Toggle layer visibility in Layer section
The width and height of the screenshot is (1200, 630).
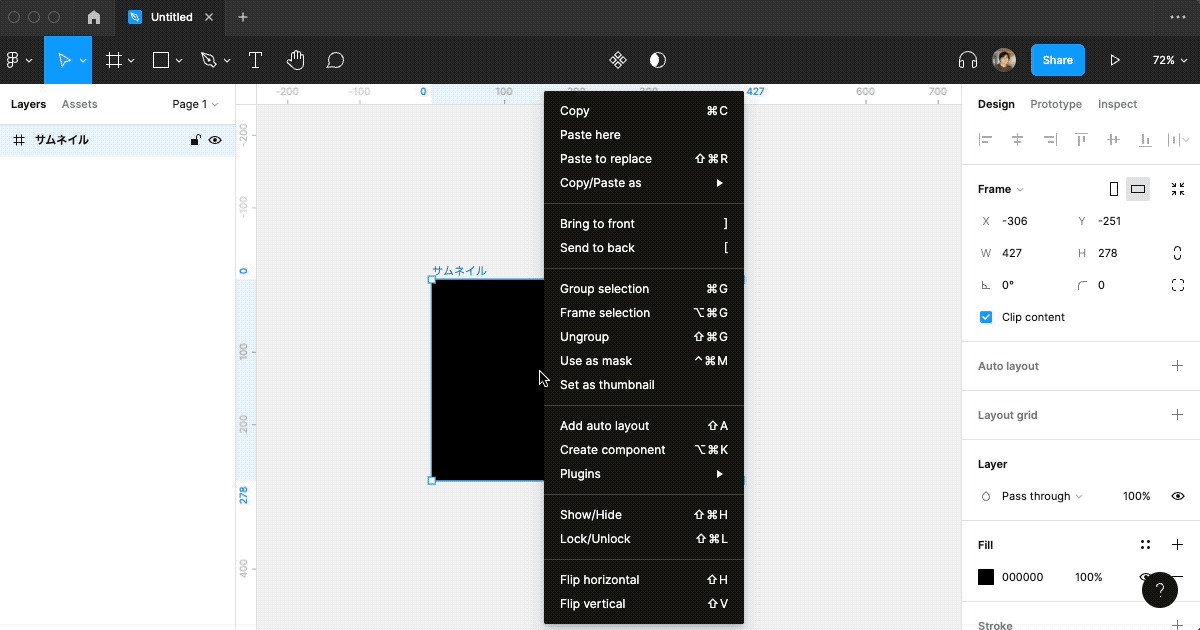point(1178,496)
